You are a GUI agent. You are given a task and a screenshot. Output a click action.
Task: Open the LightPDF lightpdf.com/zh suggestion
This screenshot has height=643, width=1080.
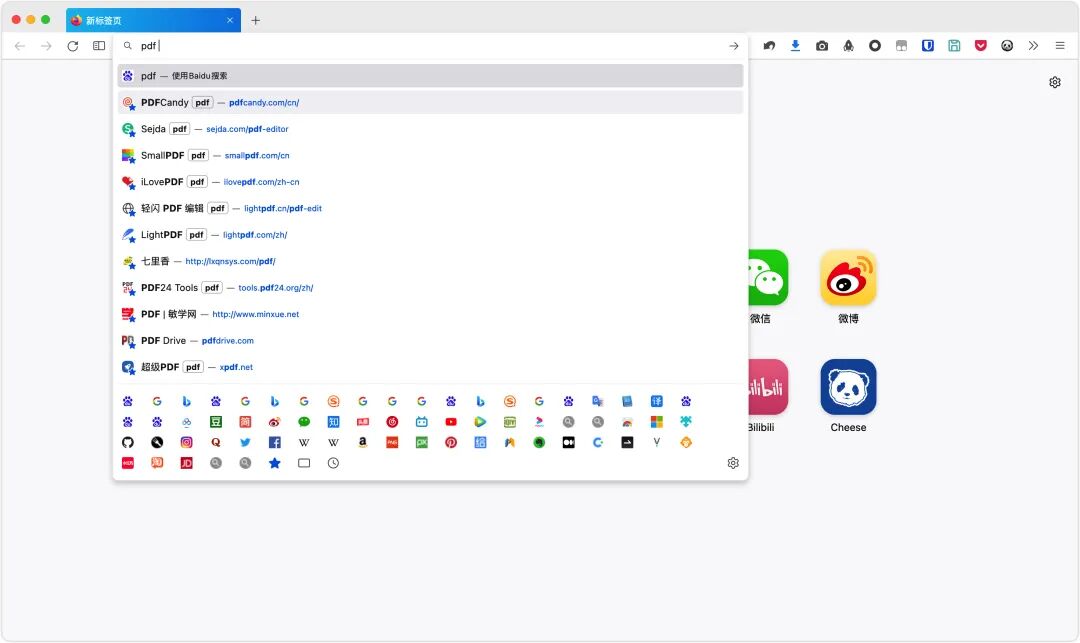coord(430,235)
